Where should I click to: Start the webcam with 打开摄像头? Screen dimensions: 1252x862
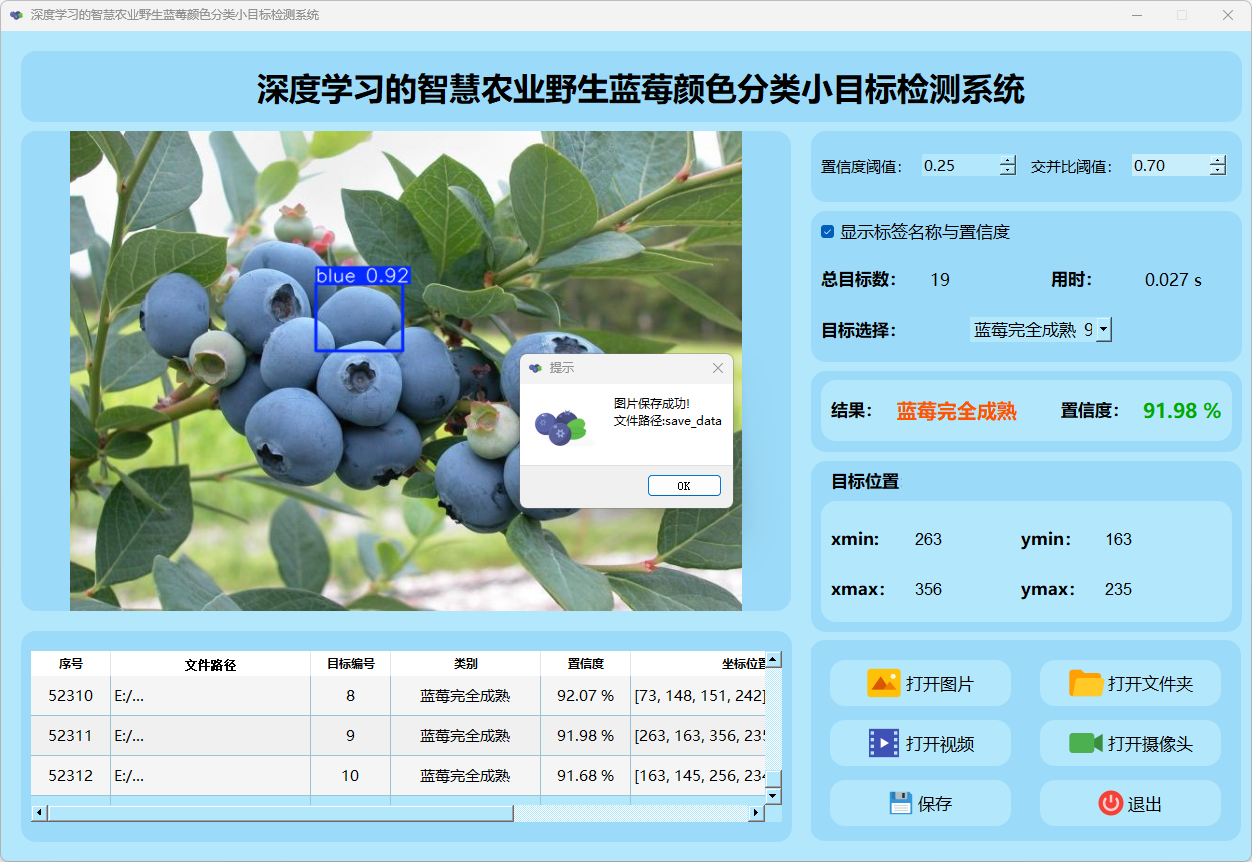click(x=1130, y=743)
